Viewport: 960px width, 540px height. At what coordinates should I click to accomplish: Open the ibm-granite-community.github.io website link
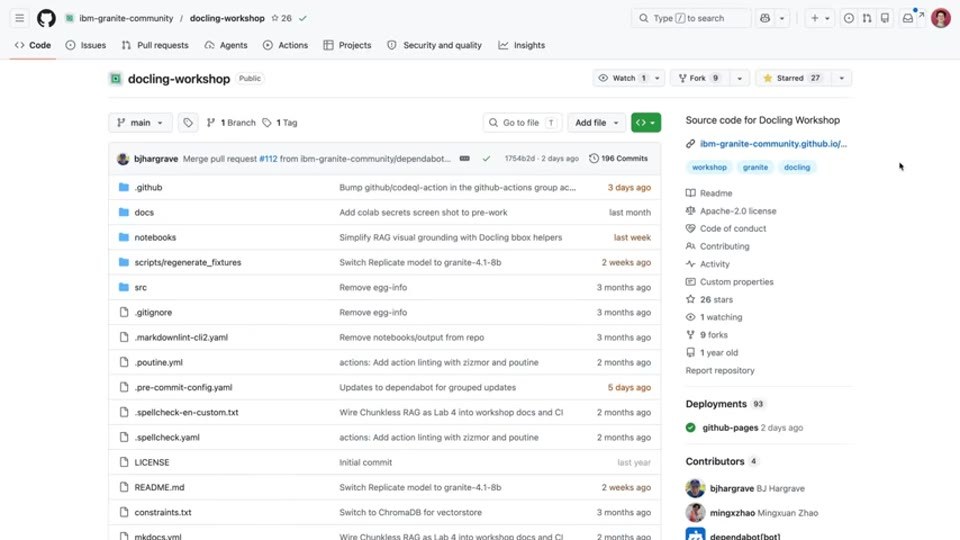pyautogui.click(x=773, y=144)
